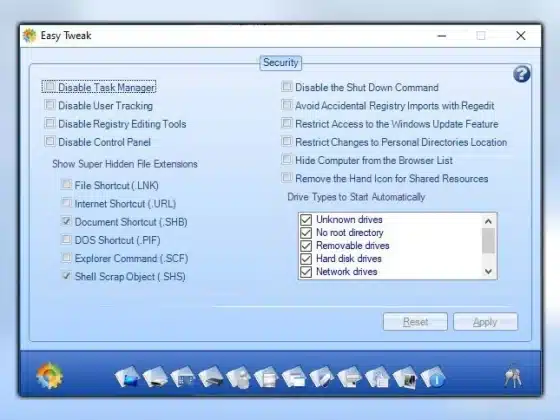
Task: Select the blue info circle page icon
Action: (433, 377)
